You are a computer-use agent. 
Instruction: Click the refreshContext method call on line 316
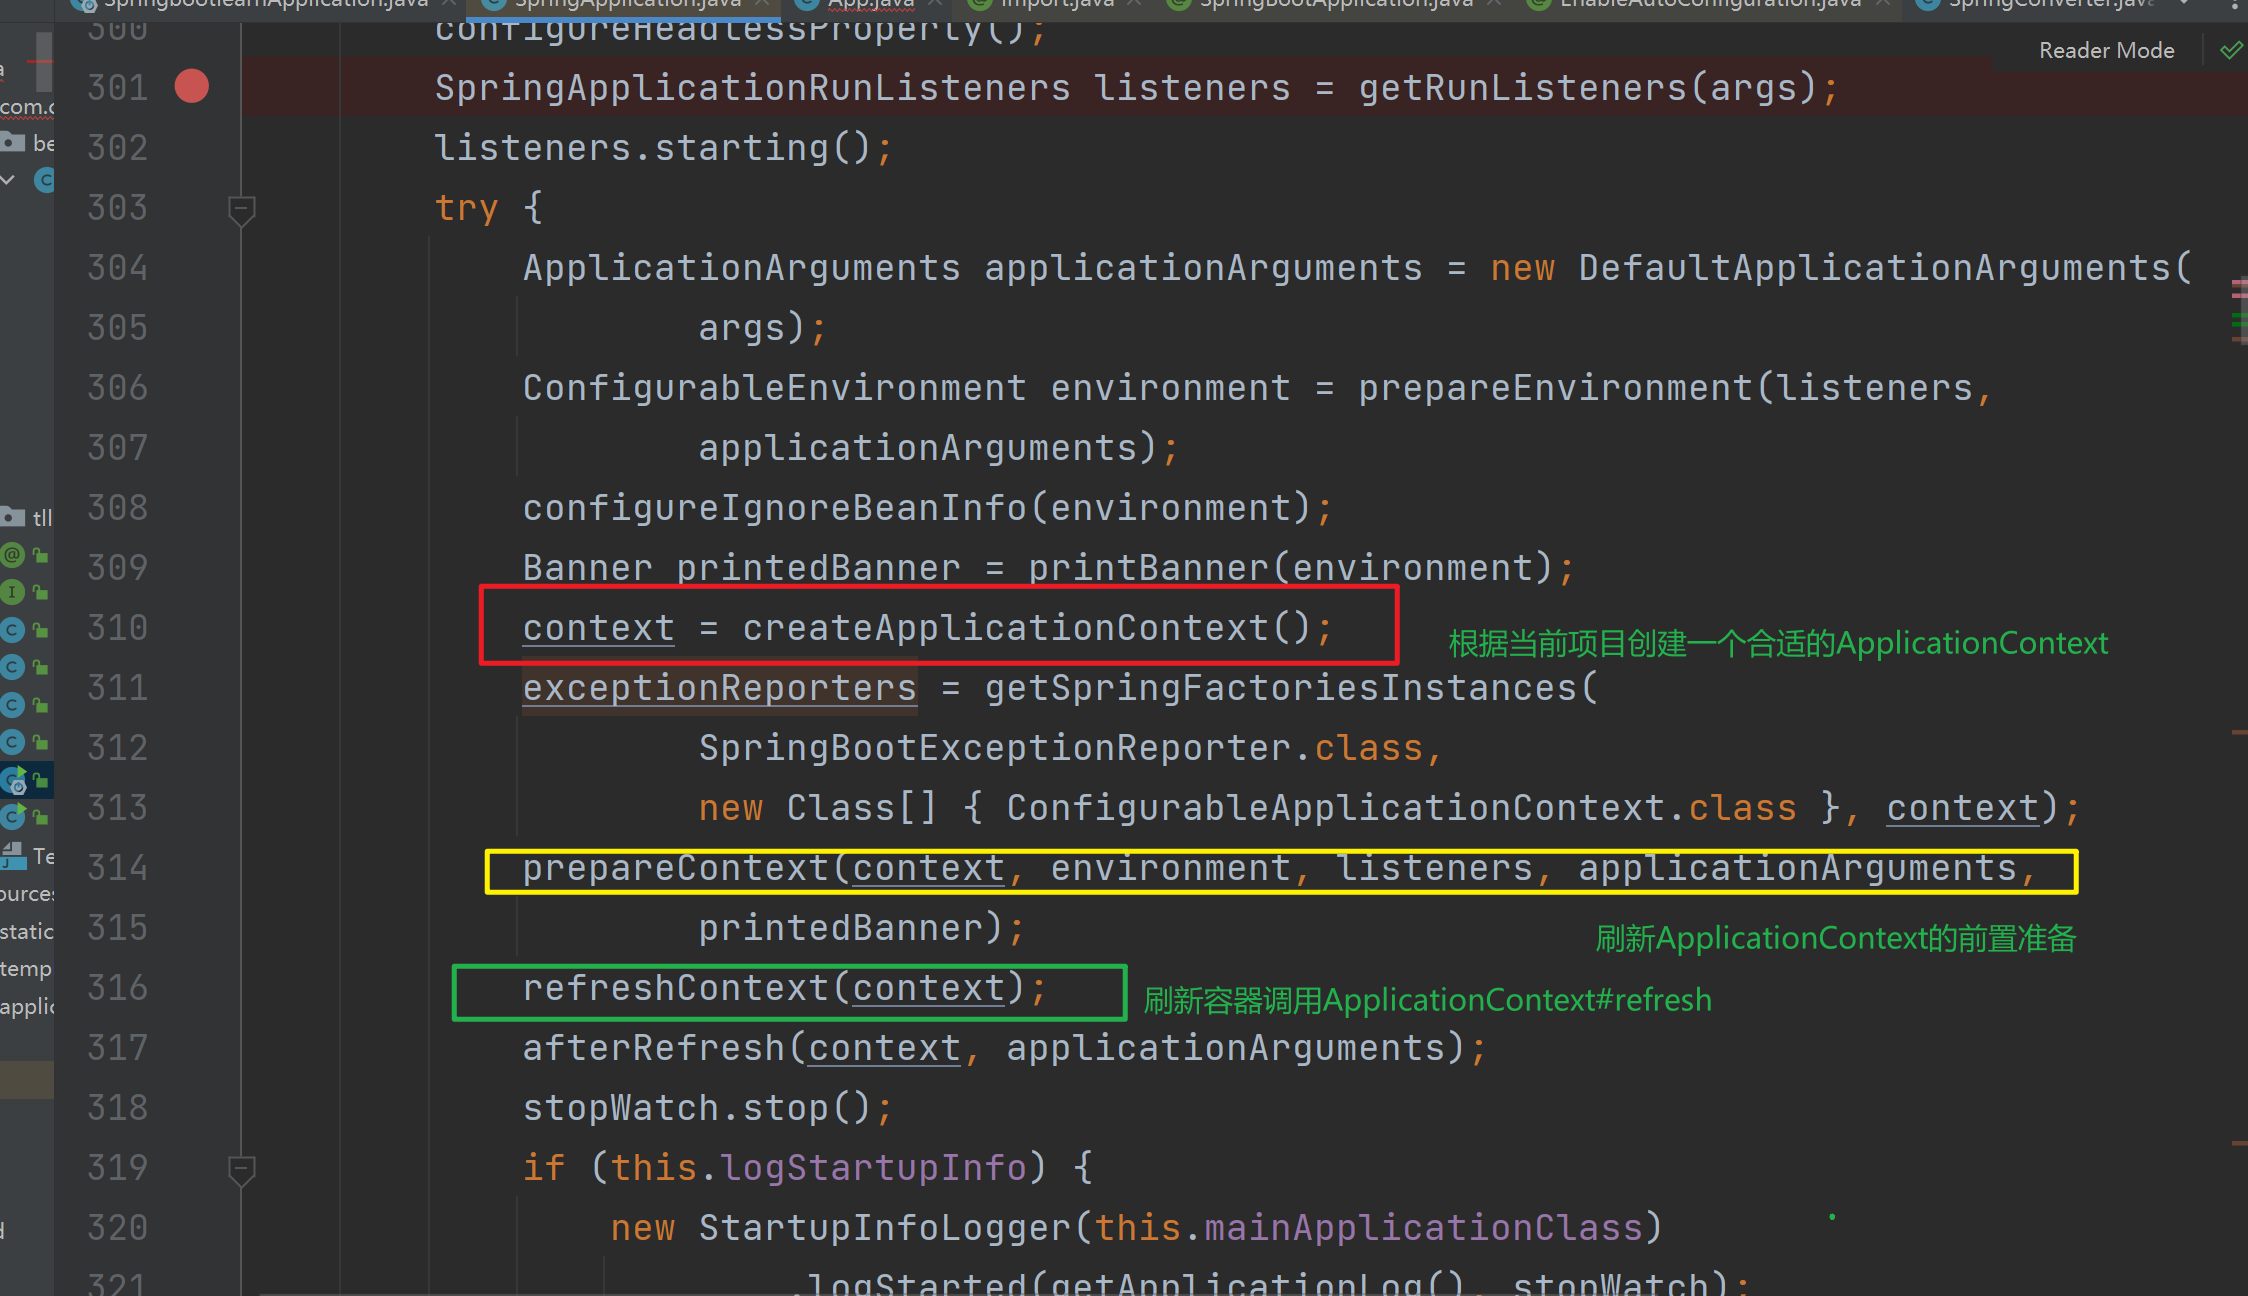tap(676, 988)
